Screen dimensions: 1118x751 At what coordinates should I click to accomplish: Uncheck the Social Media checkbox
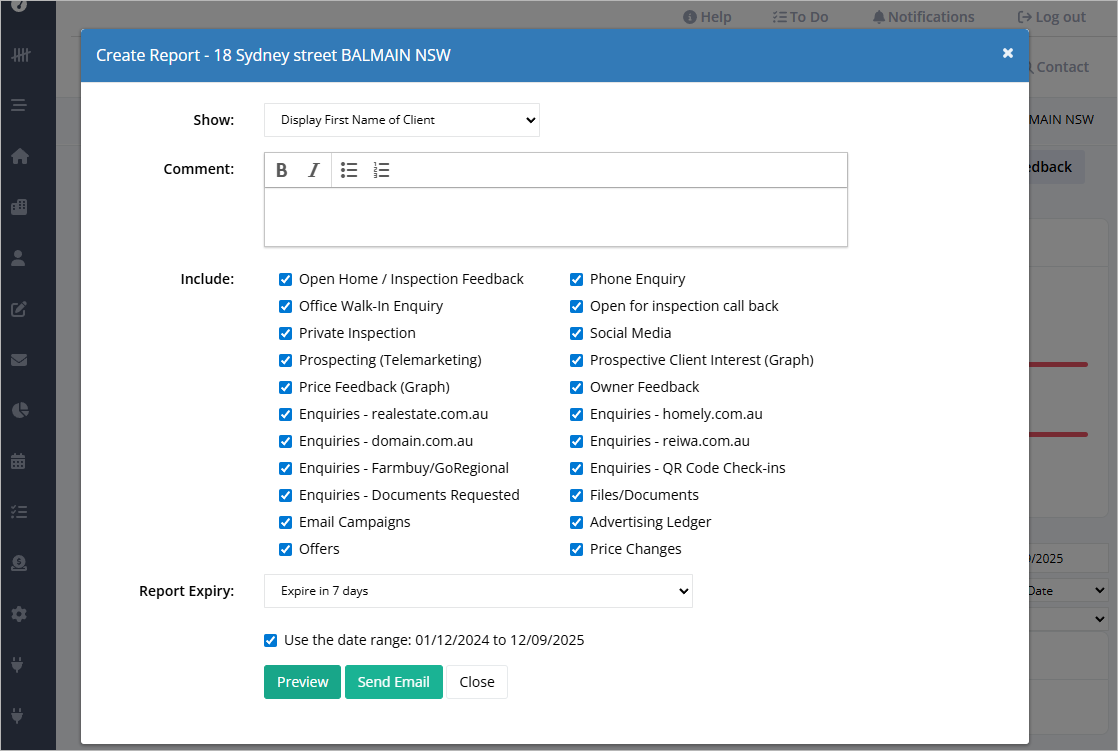pyautogui.click(x=576, y=333)
